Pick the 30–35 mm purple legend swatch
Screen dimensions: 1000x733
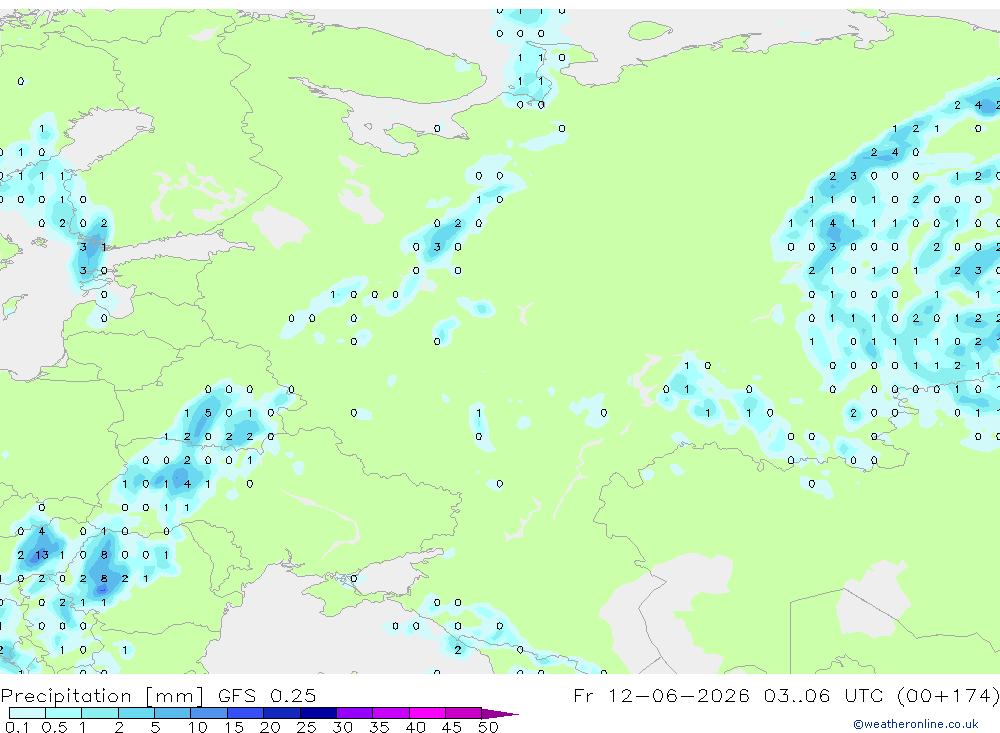(x=354, y=713)
